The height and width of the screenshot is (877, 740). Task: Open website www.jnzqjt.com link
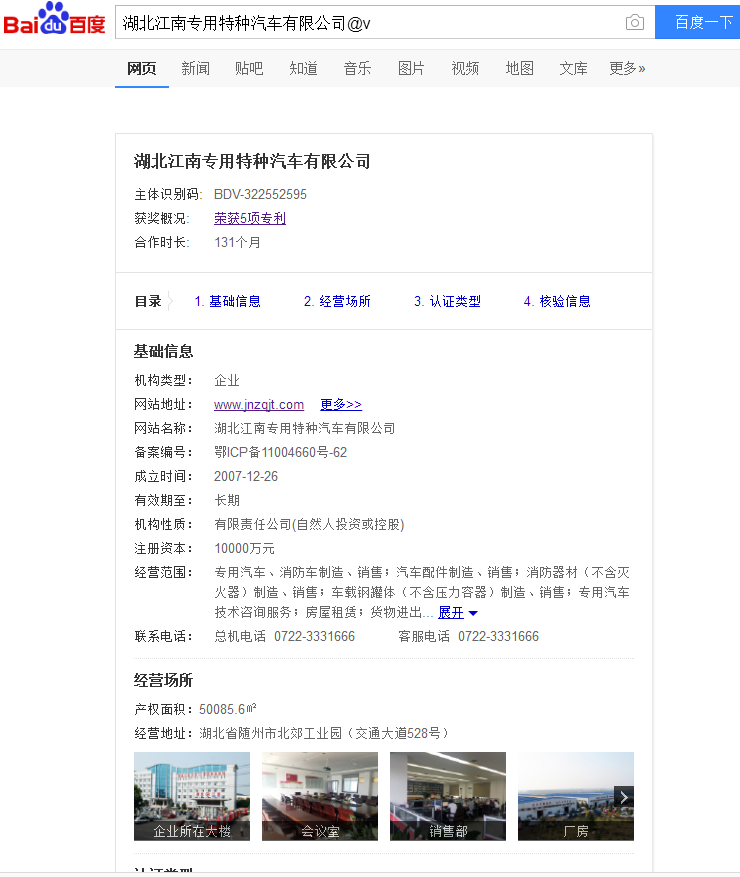pos(259,405)
